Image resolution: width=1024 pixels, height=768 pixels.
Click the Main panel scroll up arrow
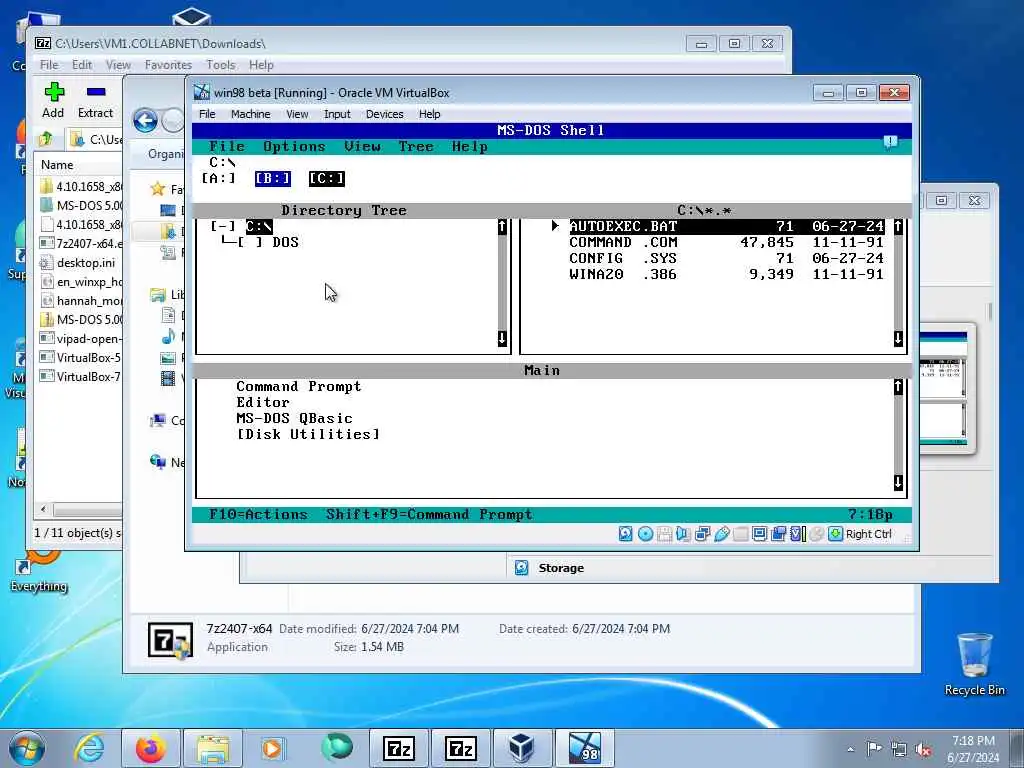coord(899,387)
